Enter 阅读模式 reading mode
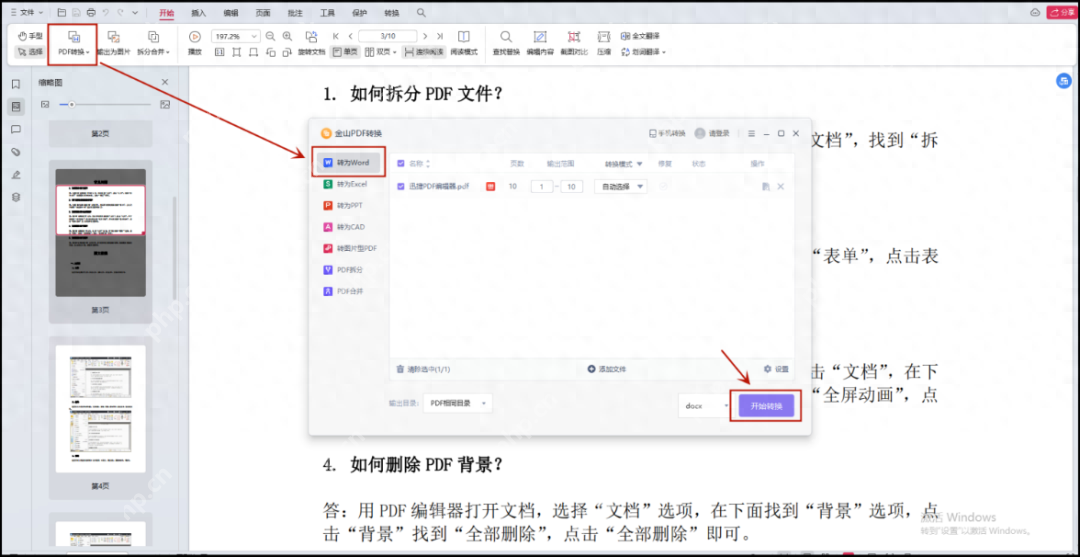This screenshot has height=557, width=1080. pyautogui.click(x=464, y=43)
